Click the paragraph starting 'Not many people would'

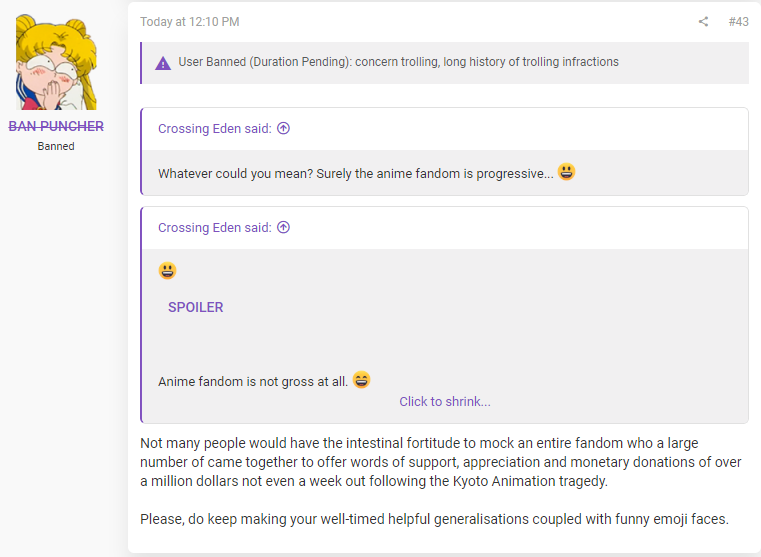(441, 462)
